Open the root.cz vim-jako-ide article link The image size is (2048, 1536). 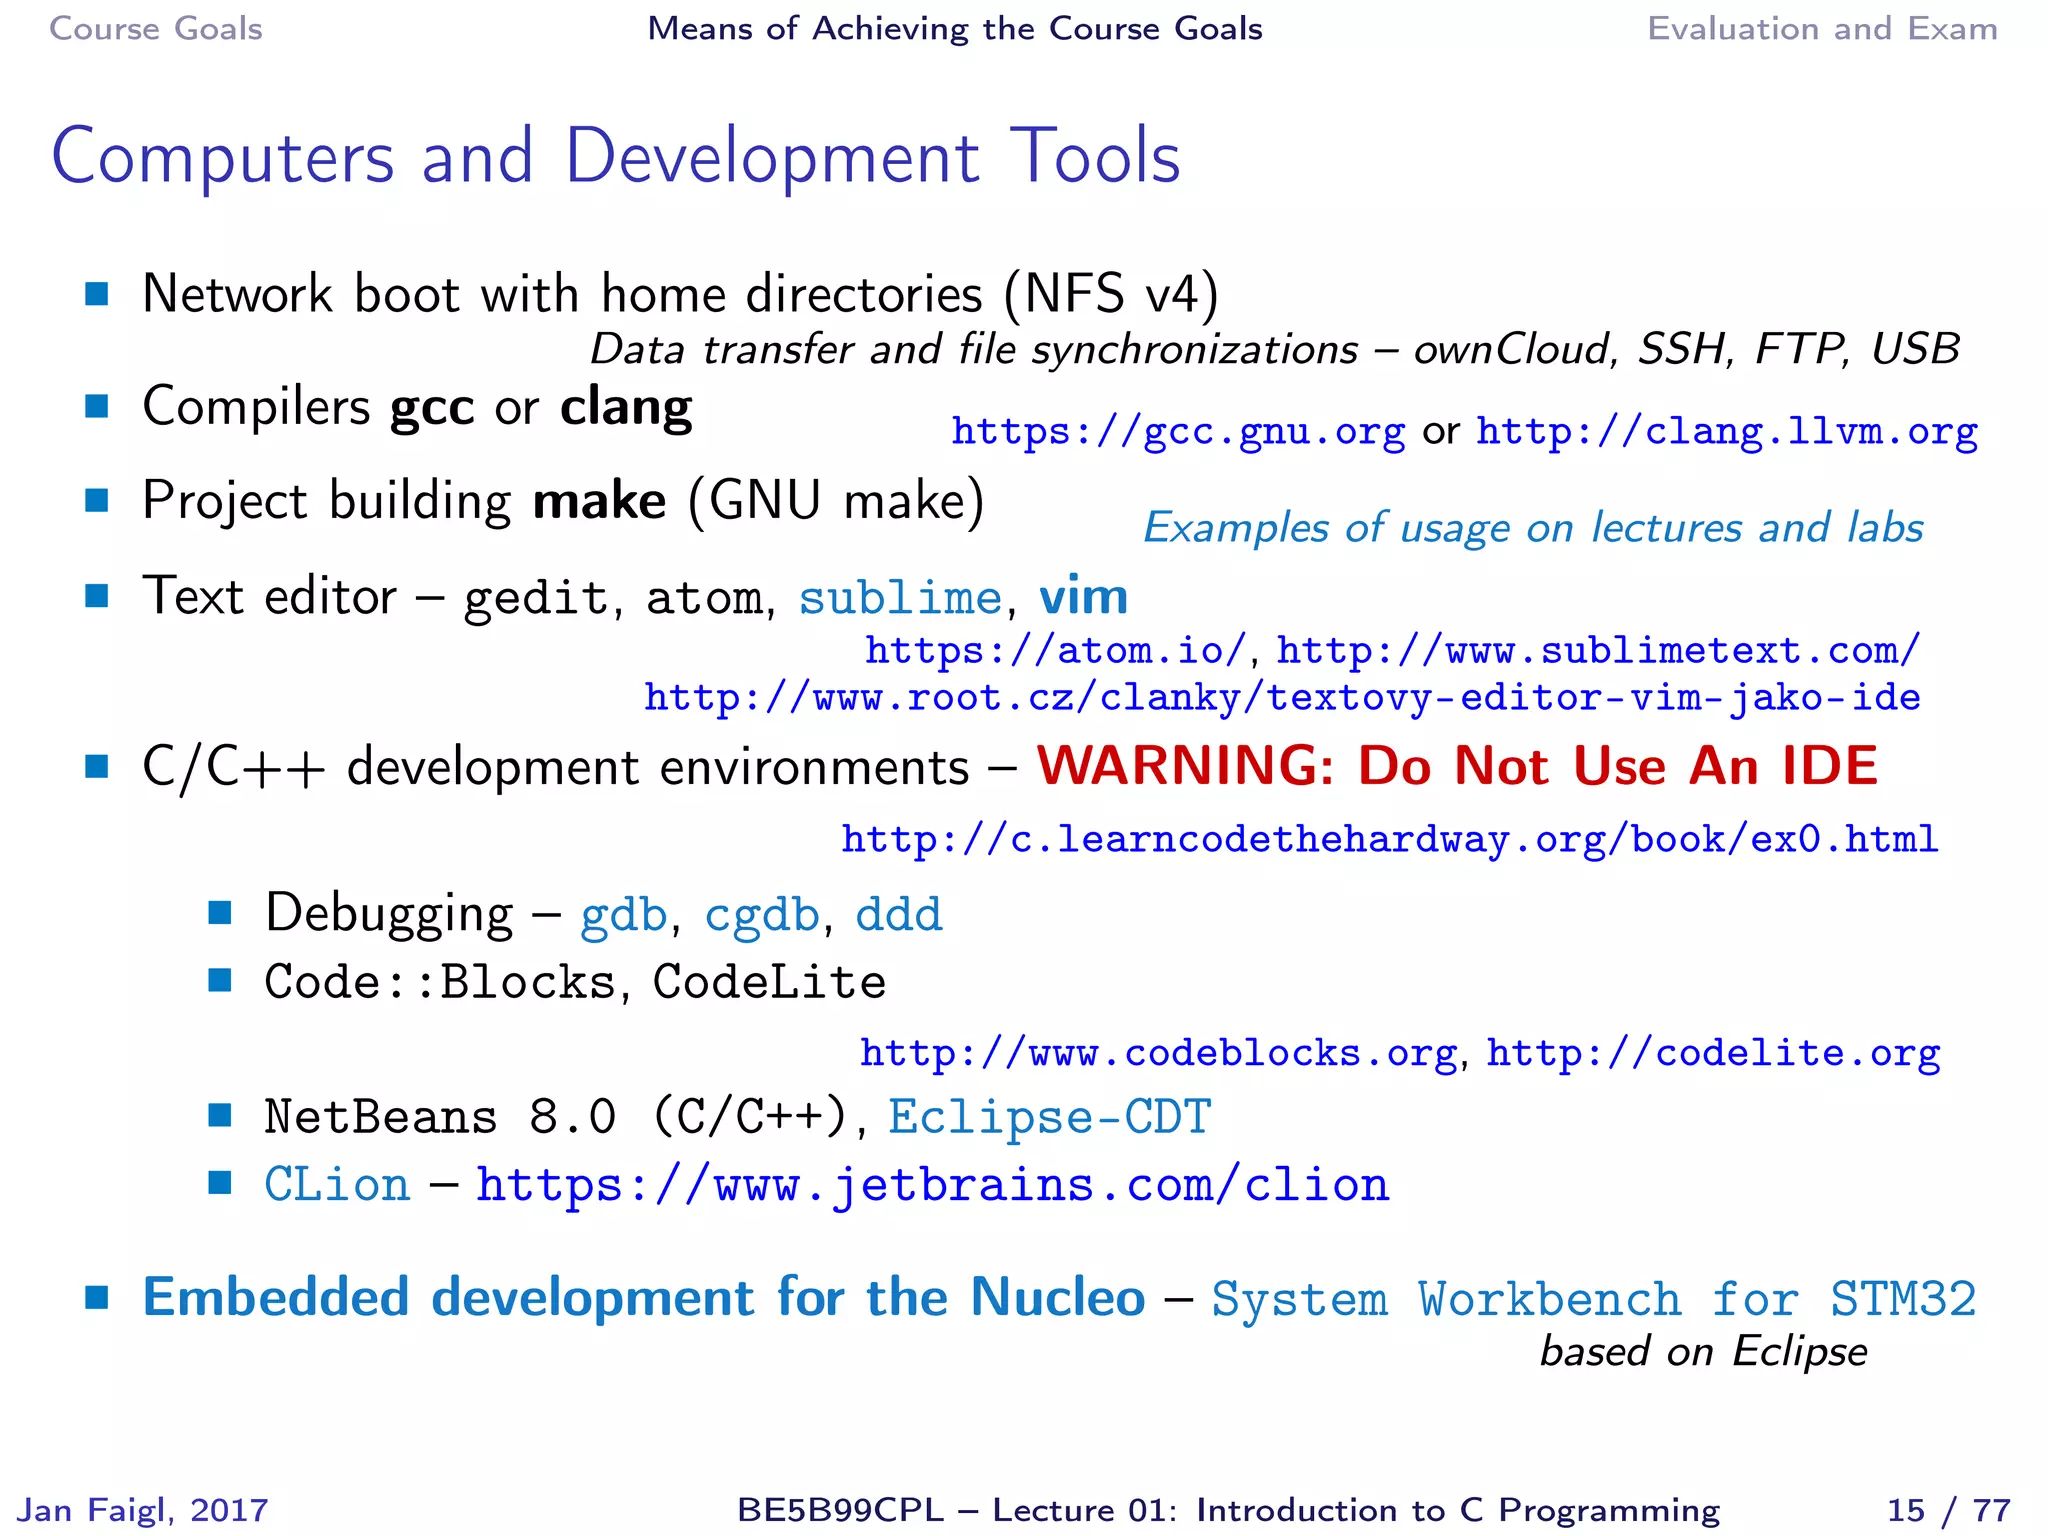click(x=1282, y=697)
